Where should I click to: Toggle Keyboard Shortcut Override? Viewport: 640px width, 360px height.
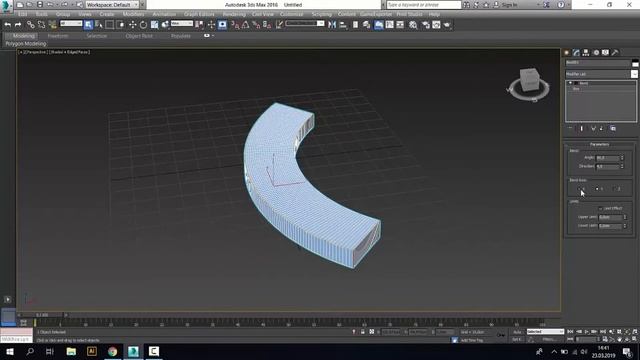pyautogui.click(x=222, y=25)
